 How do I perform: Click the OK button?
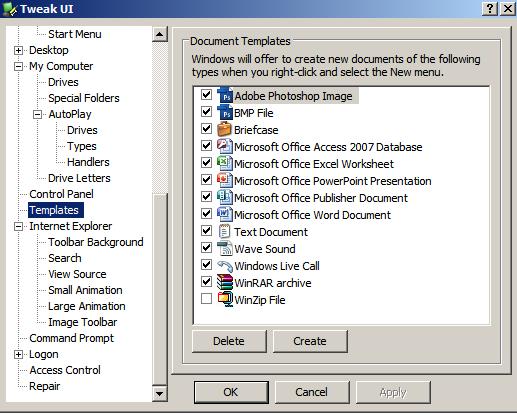[x=231, y=392]
